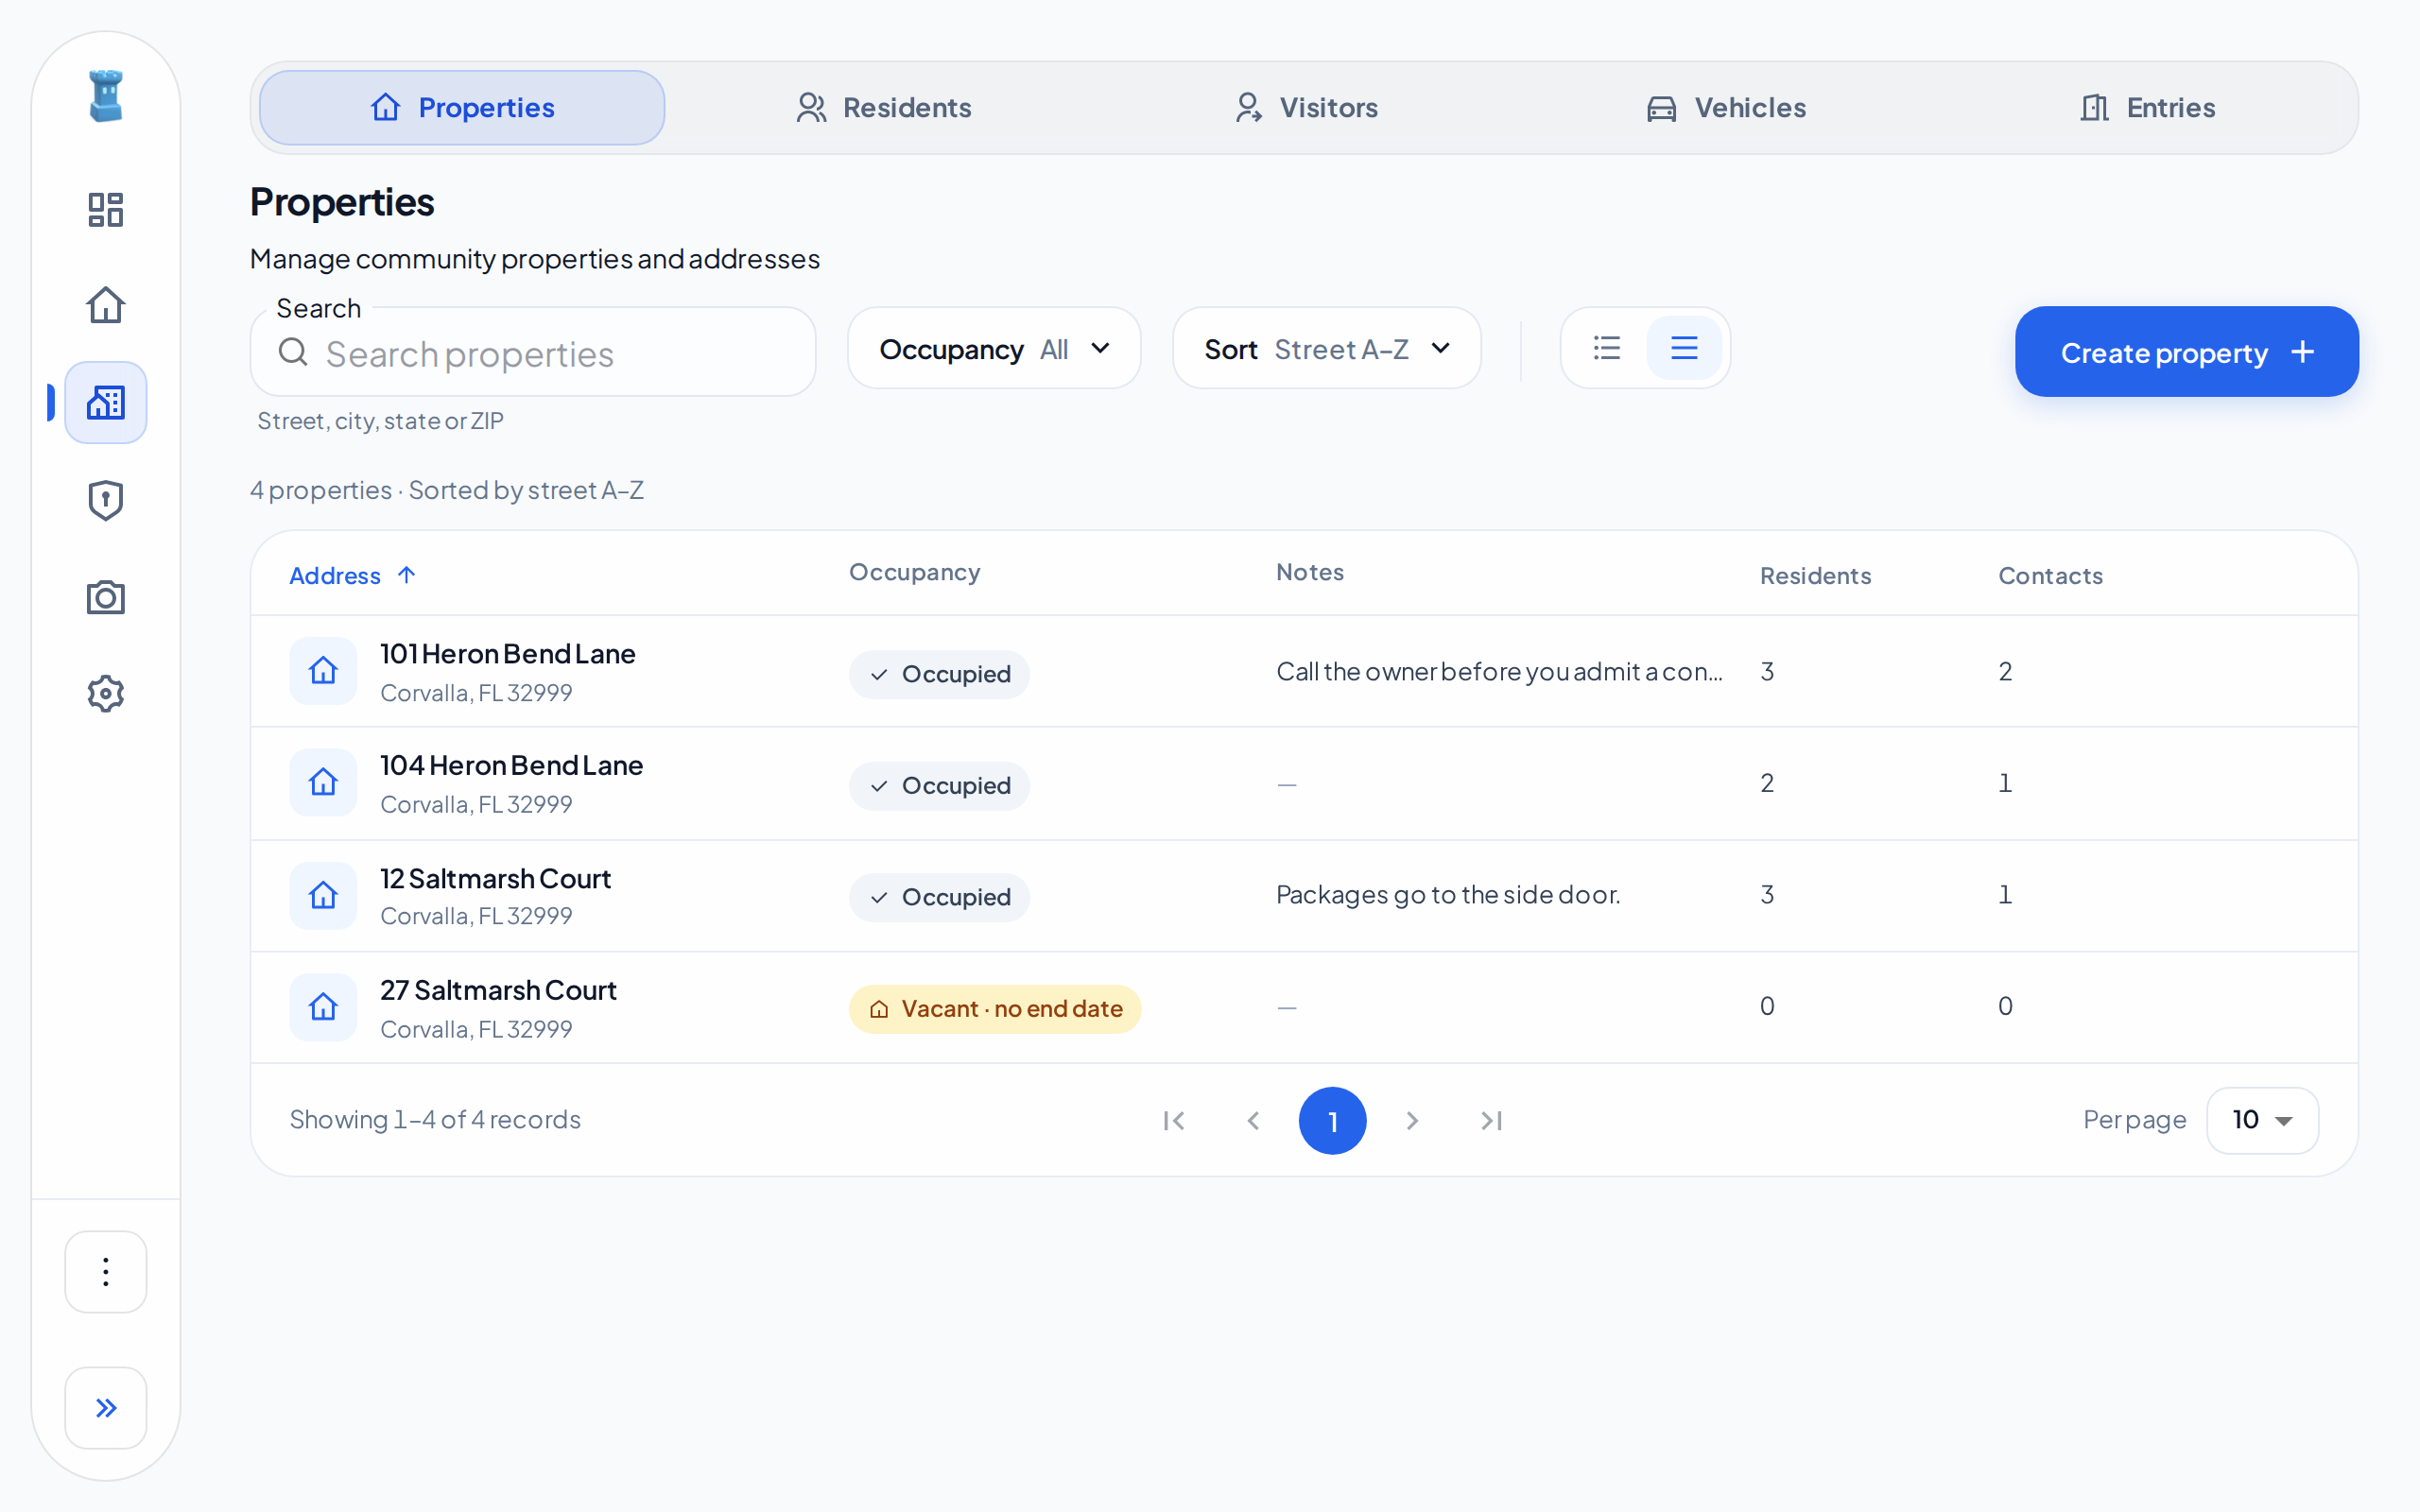Viewport: 2420px width, 1512px height.
Task: Open the settings gear in sidebar
Action: [x=105, y=693]
